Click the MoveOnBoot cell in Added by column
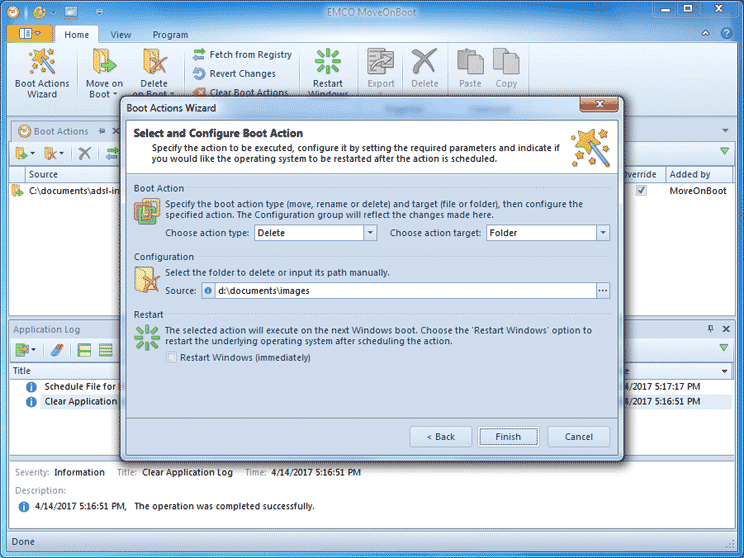The image size is (744, 558). tap(698, 191)
